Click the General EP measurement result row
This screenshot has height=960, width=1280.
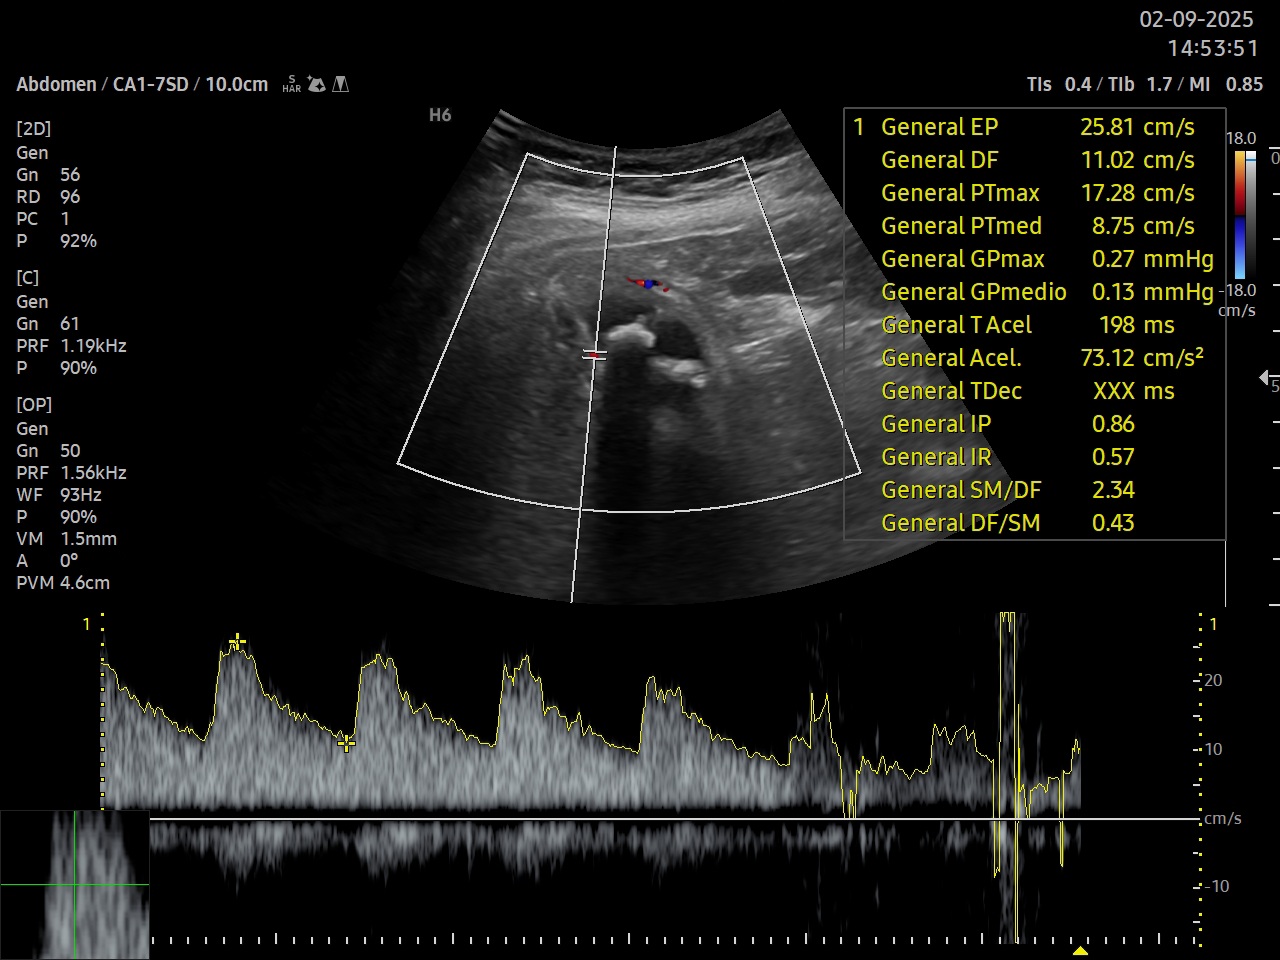(x=1035, y=127)
